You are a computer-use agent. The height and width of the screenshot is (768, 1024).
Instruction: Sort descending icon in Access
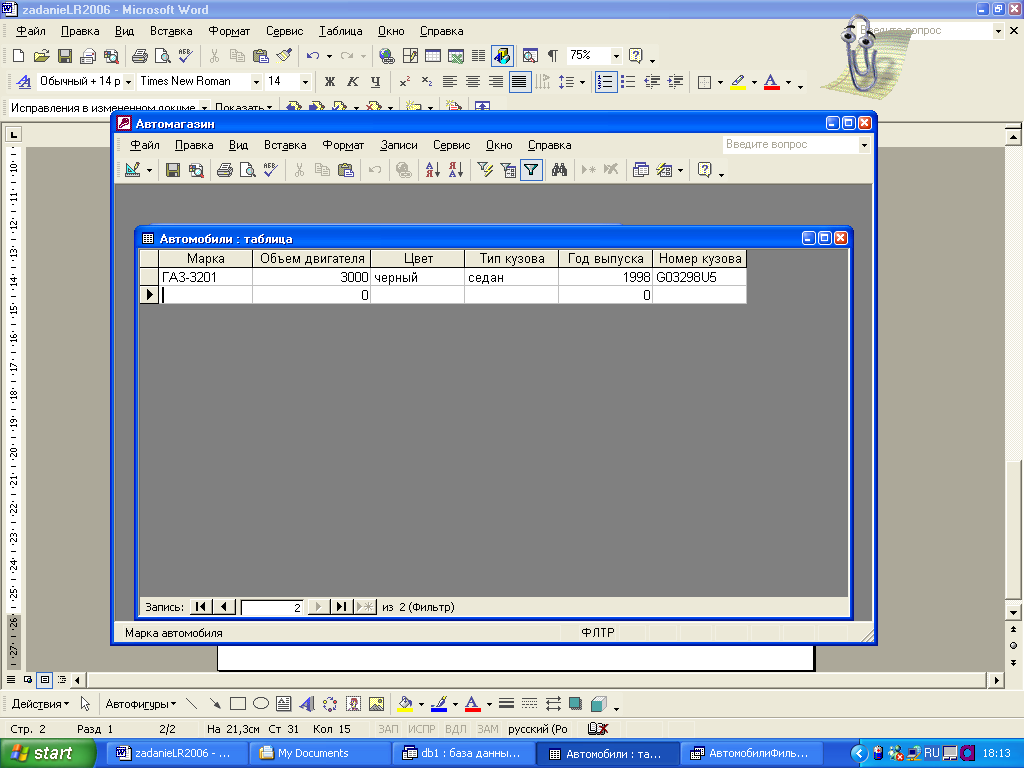[456, 170]
